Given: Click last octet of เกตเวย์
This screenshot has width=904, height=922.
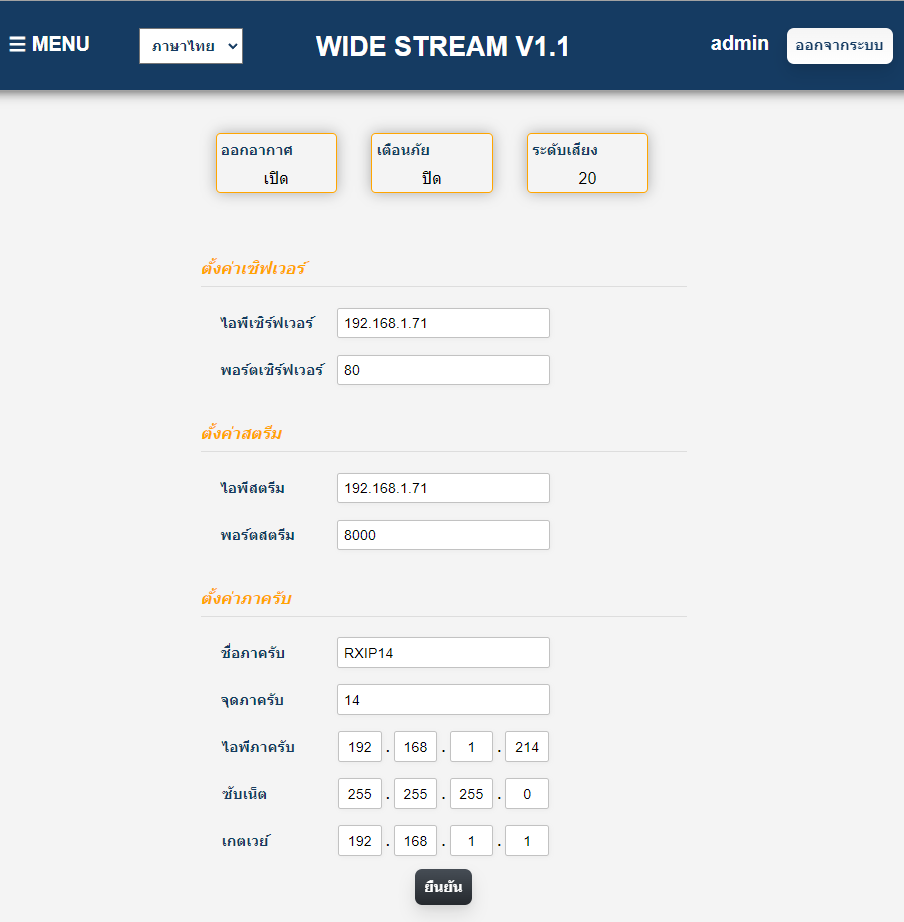Looking at the screenshot, I should tap(527, 841).
